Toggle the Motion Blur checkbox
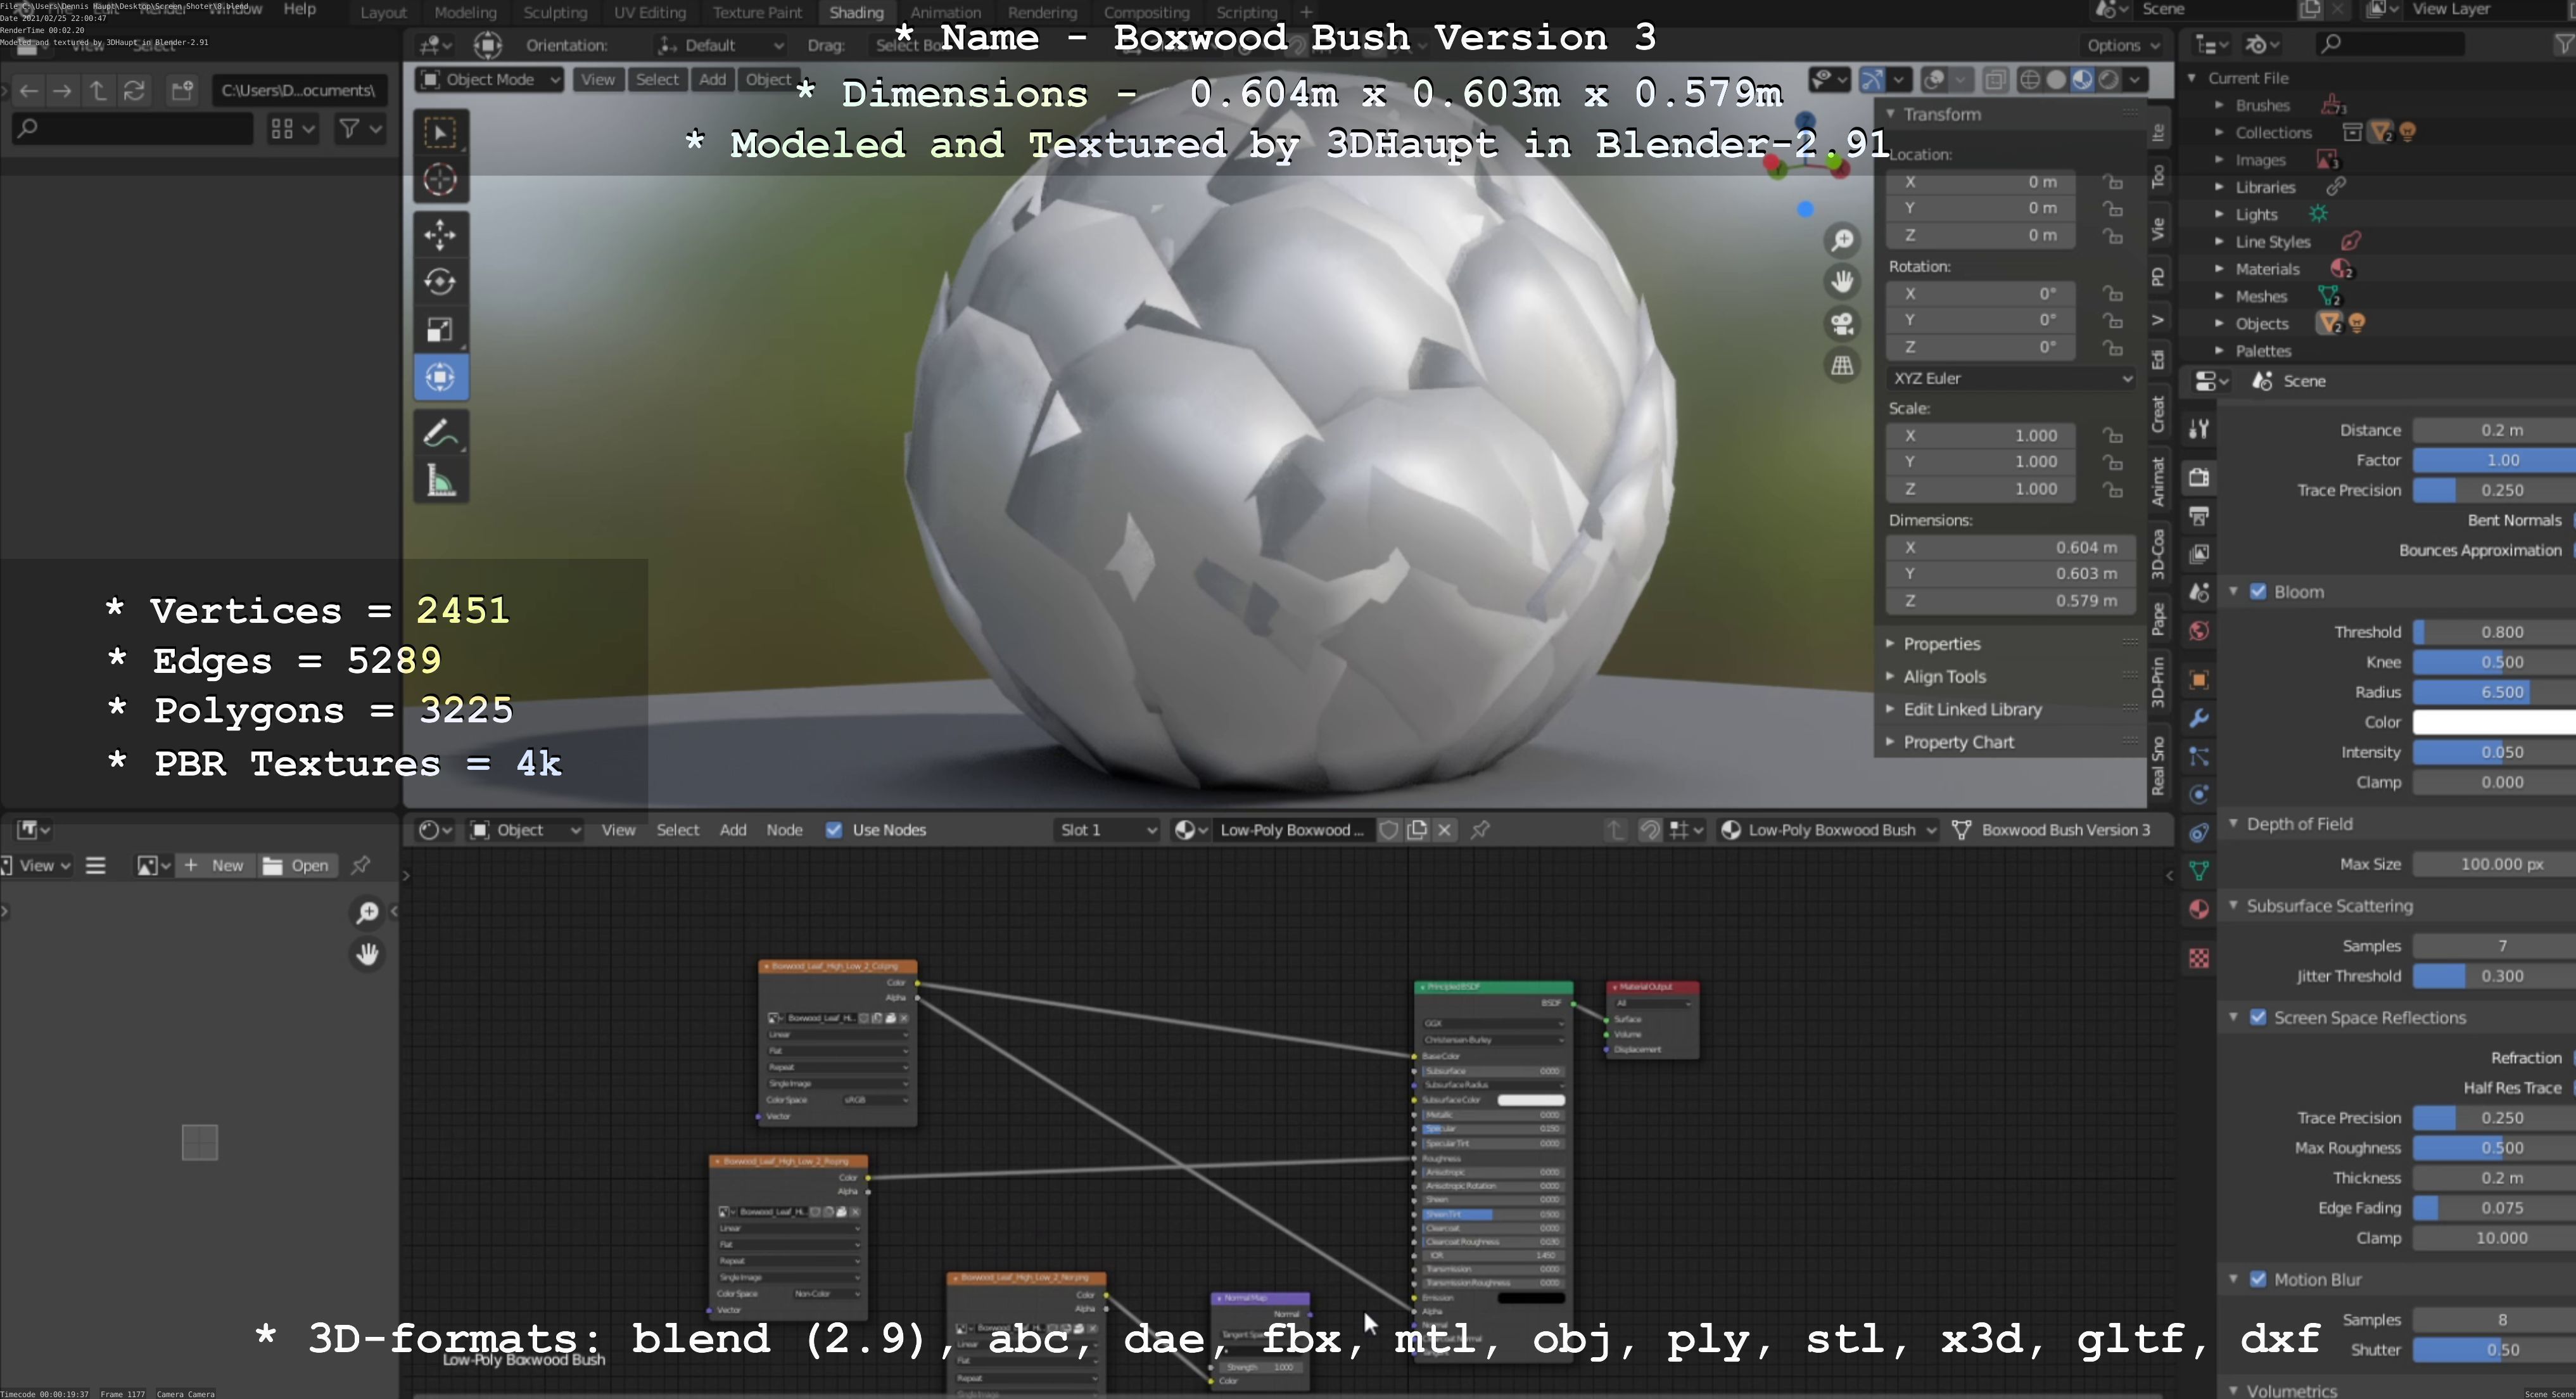This screenshot has width=2576, height=1399. click(x=2258, y=1280)
